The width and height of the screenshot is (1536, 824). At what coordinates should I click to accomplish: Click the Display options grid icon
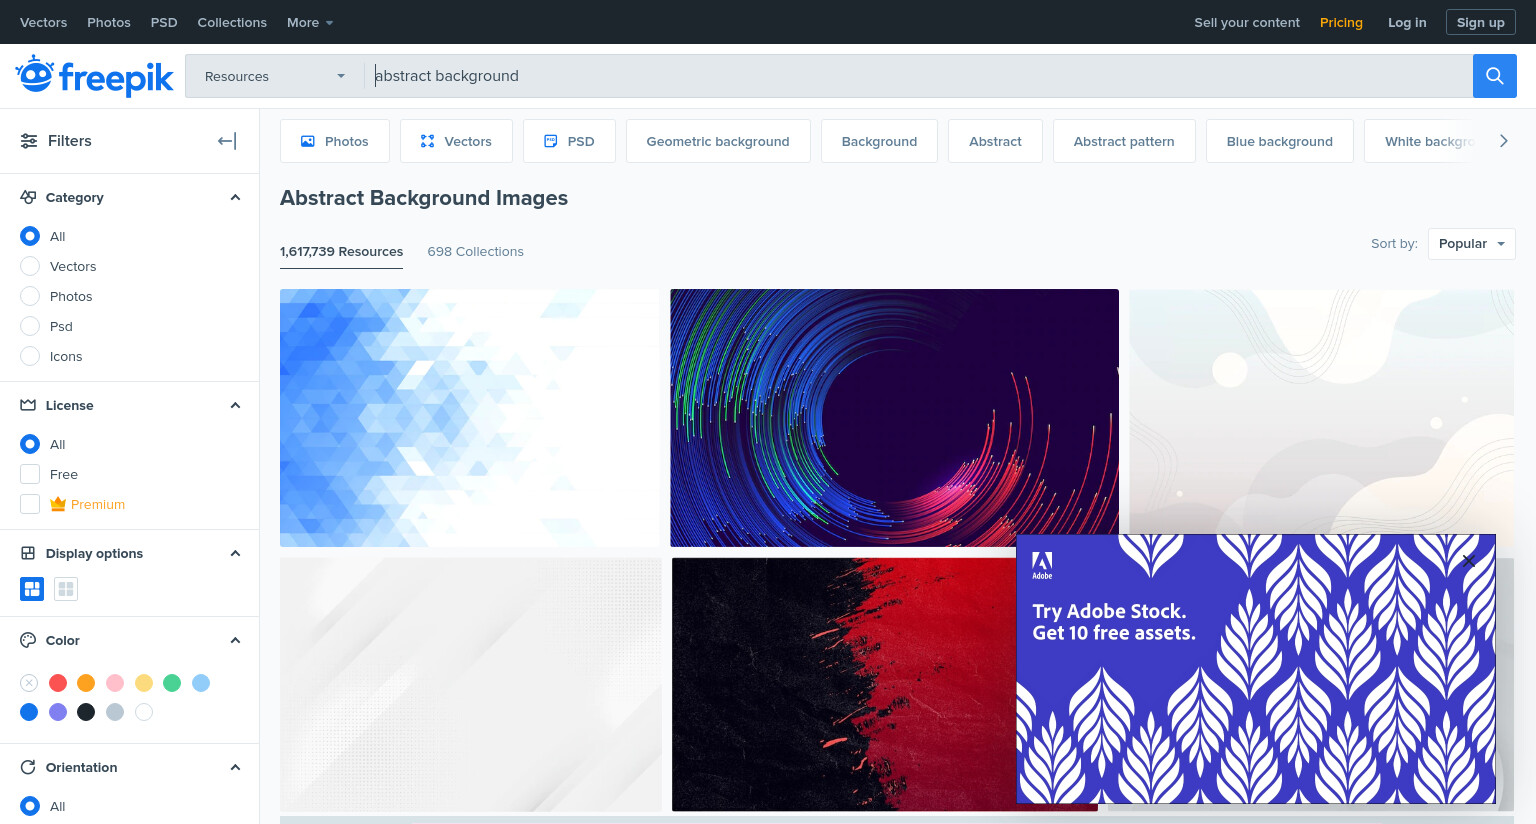pos(28,553)
